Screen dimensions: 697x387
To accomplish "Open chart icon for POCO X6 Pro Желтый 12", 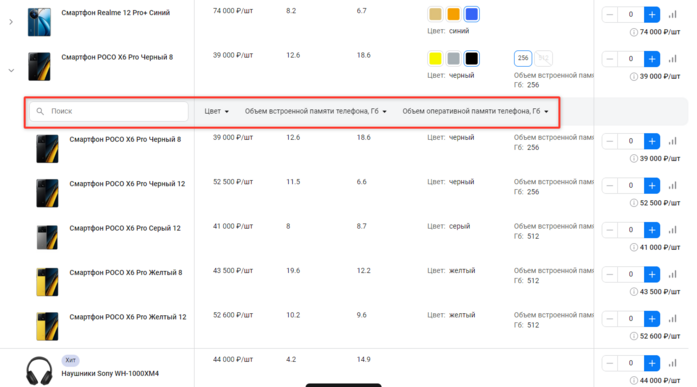I will pos(673,319).
